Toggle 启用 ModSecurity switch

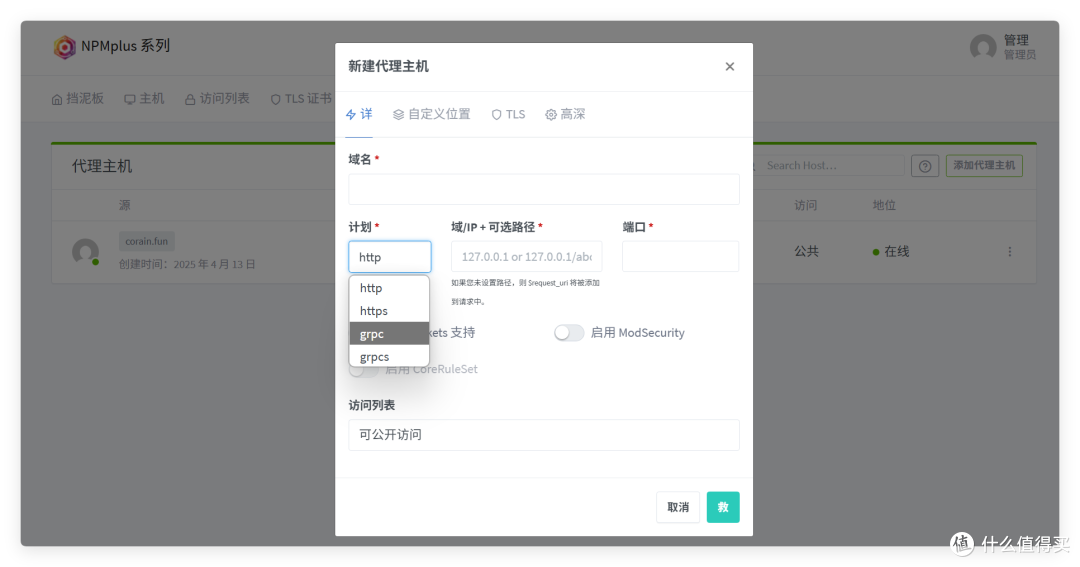[x=569, y=333]
